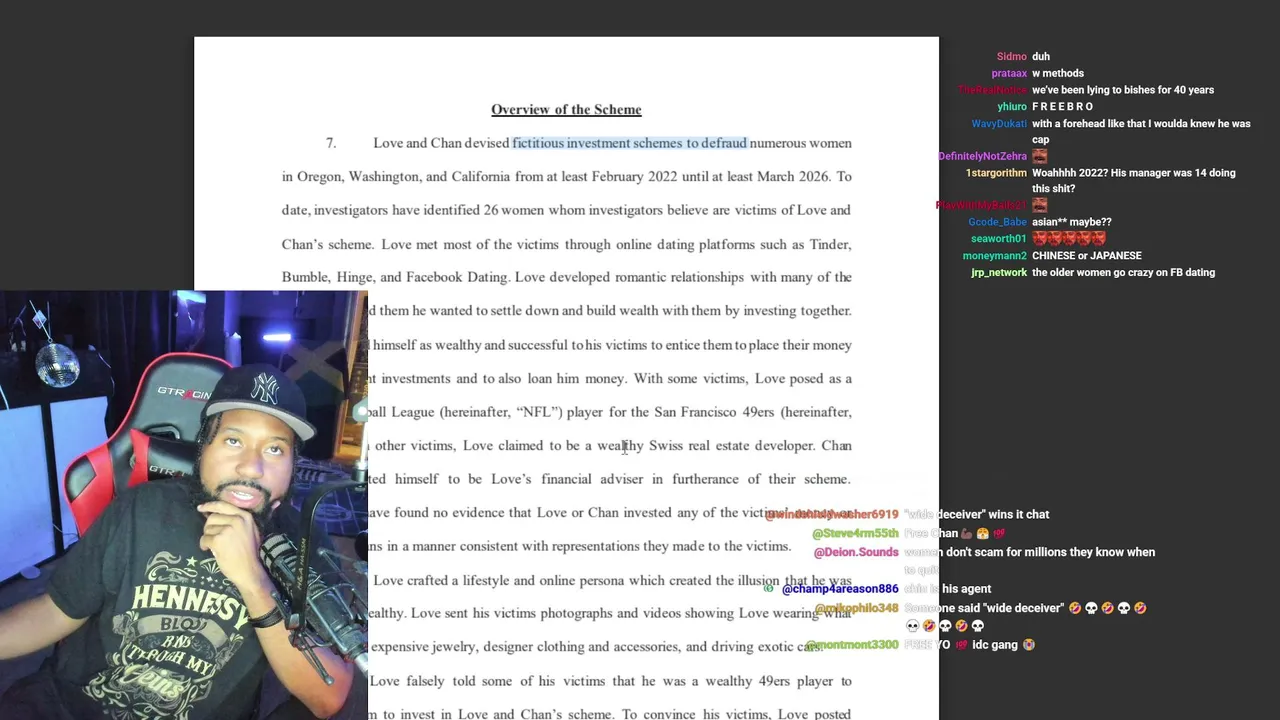Click the overlay chat username "@montmont3300"
This screenshot has height=720, width=1280.
coord(852,645)
